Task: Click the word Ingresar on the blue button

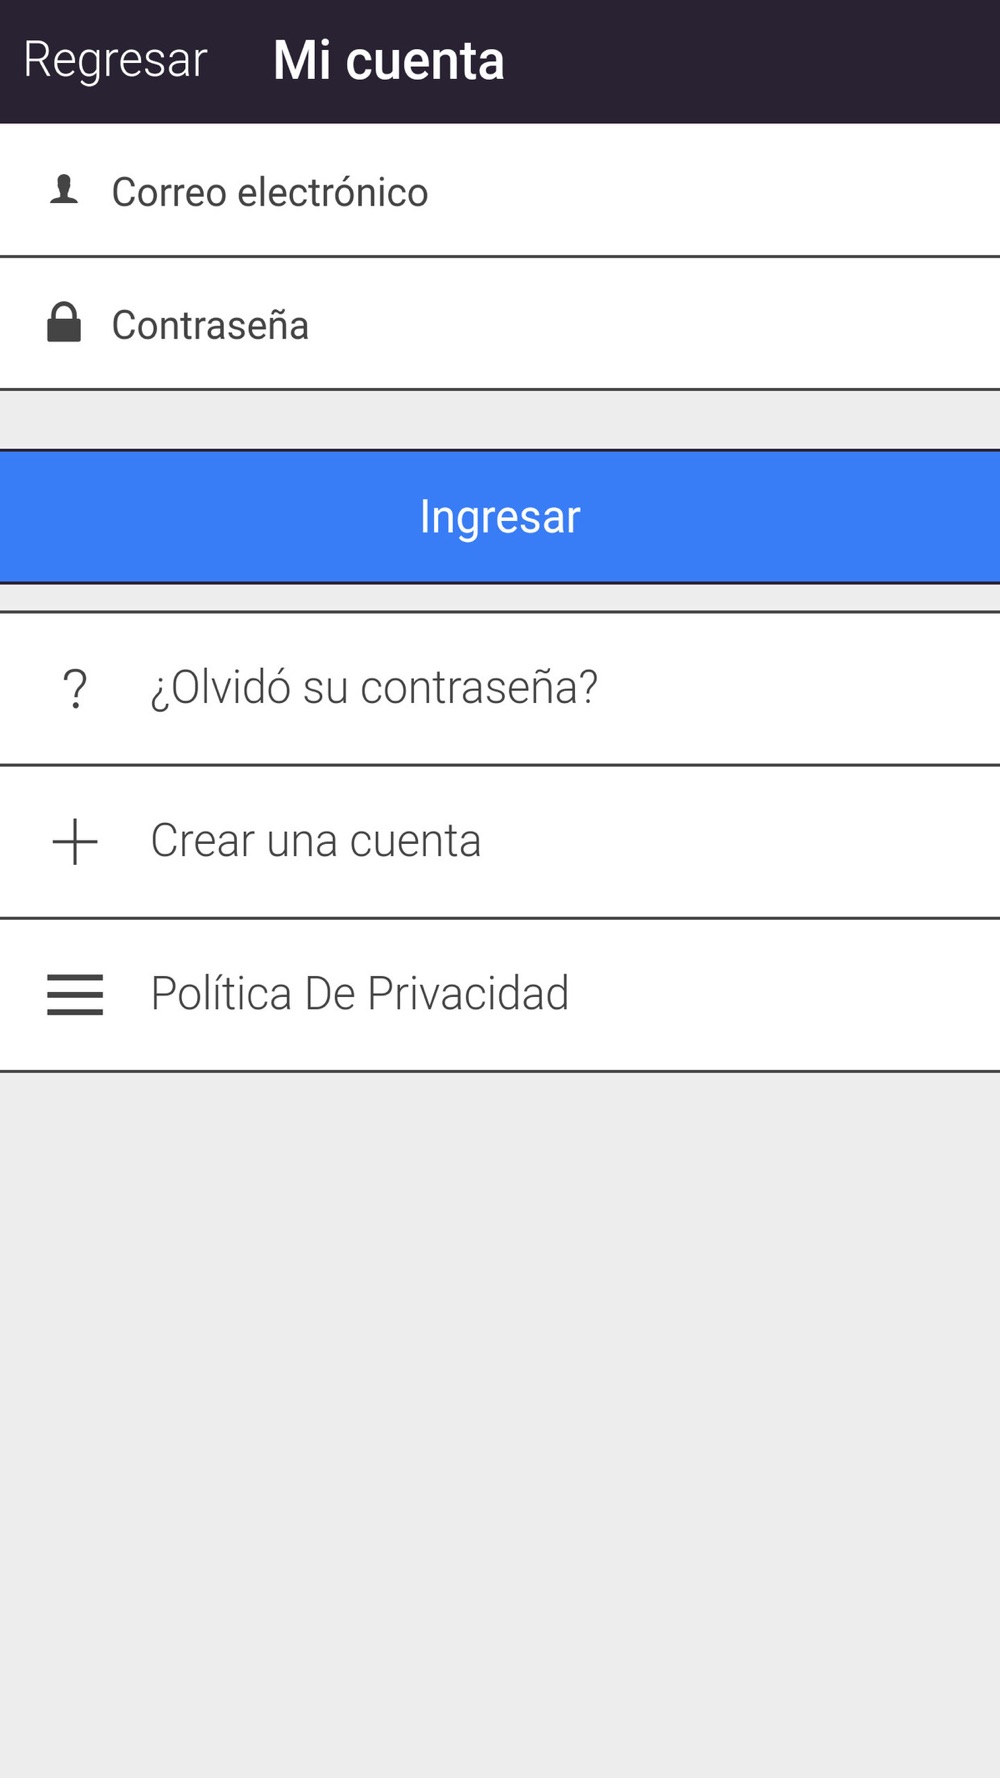Action: click(x=500, y=517)
